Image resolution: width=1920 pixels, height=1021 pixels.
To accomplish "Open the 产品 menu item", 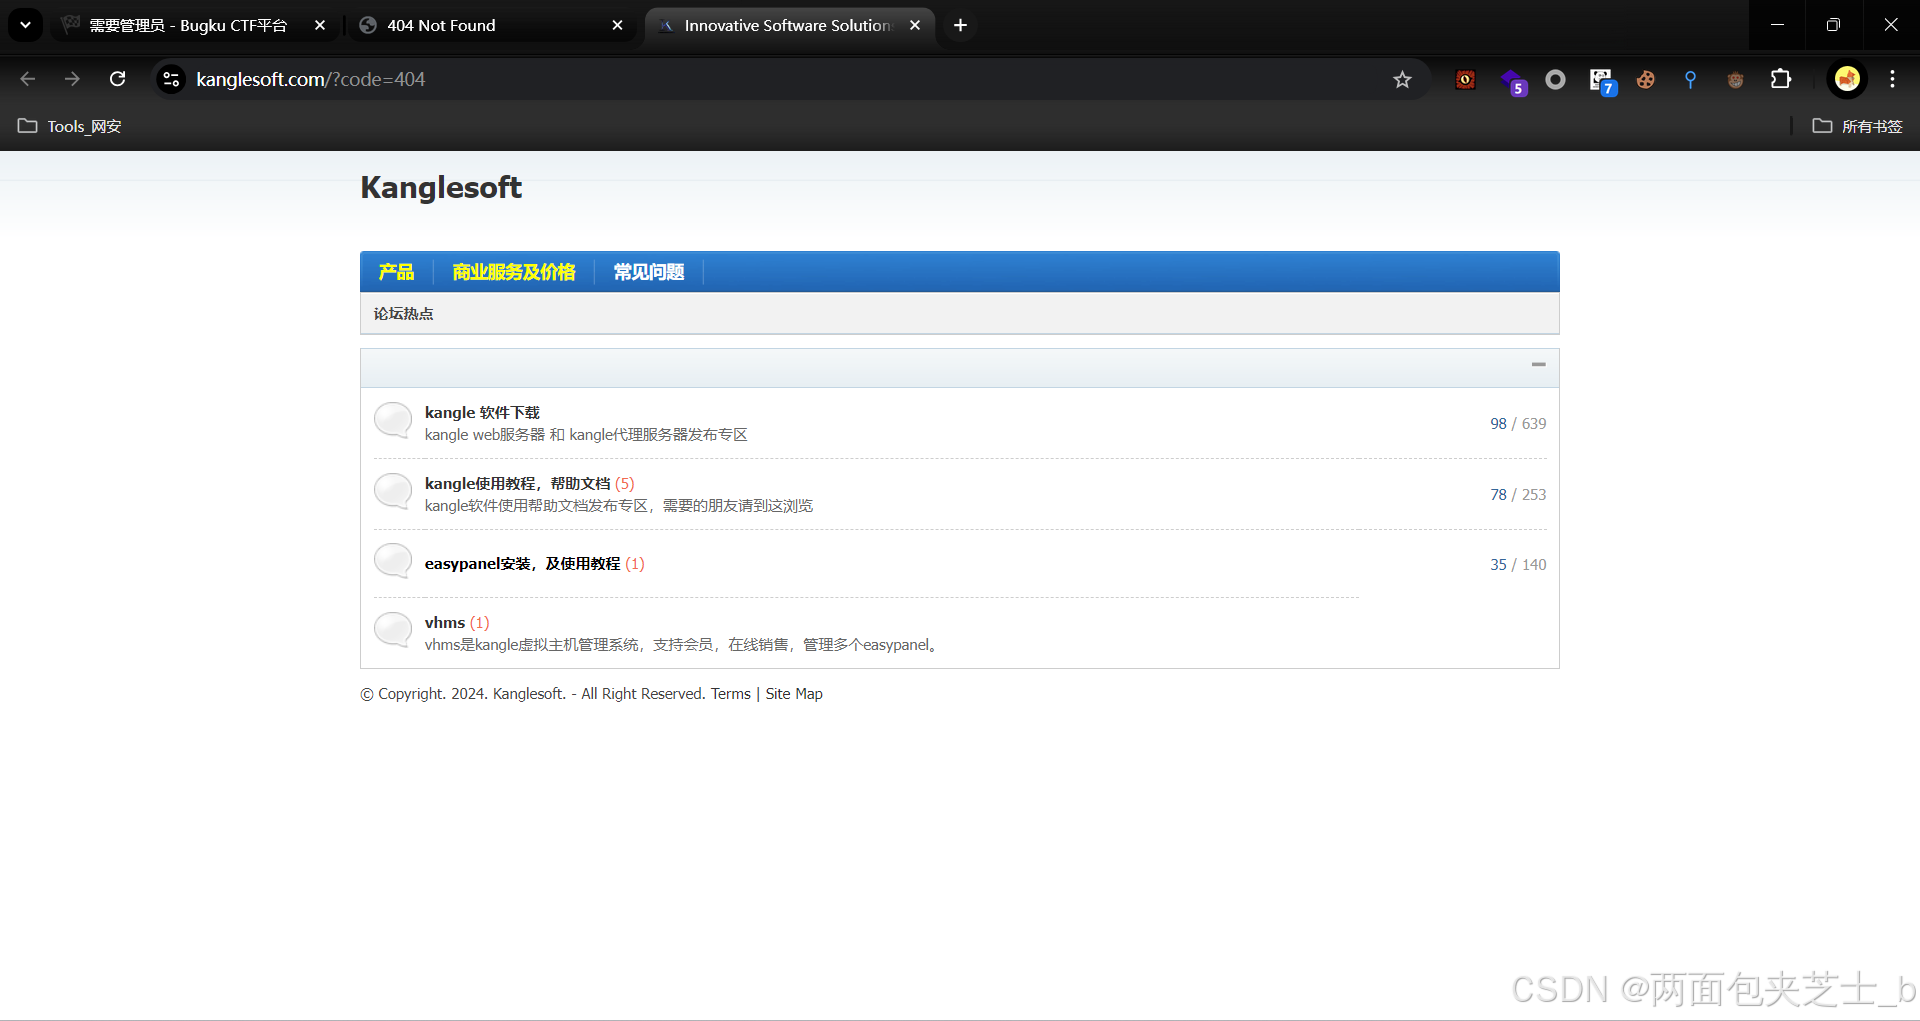I will click(396, 272).
